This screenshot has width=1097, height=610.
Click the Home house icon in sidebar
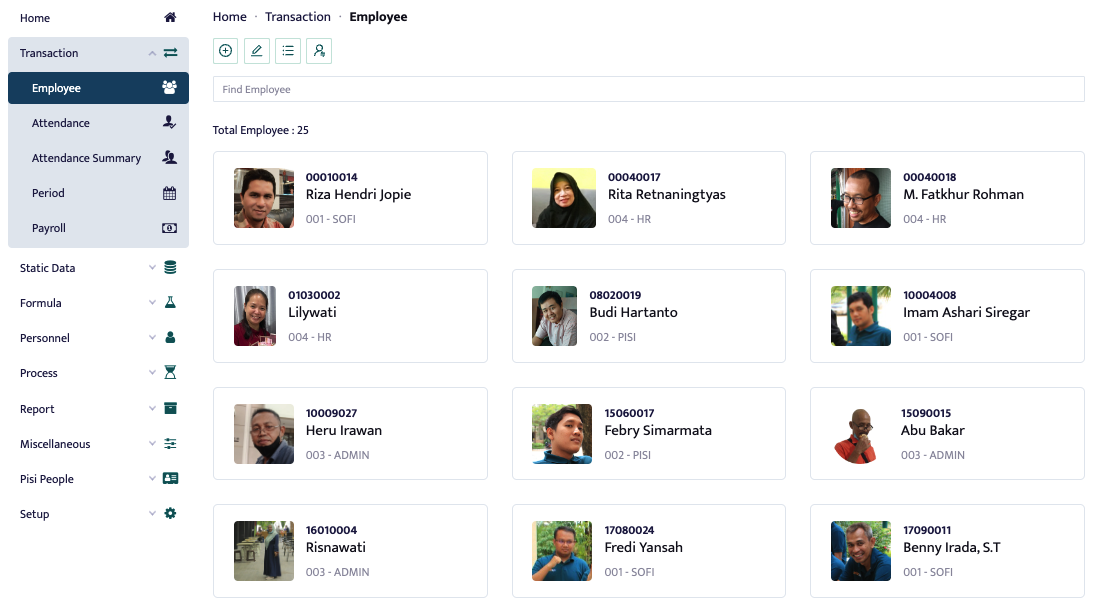pyautogui.click(x=170, y=17)
